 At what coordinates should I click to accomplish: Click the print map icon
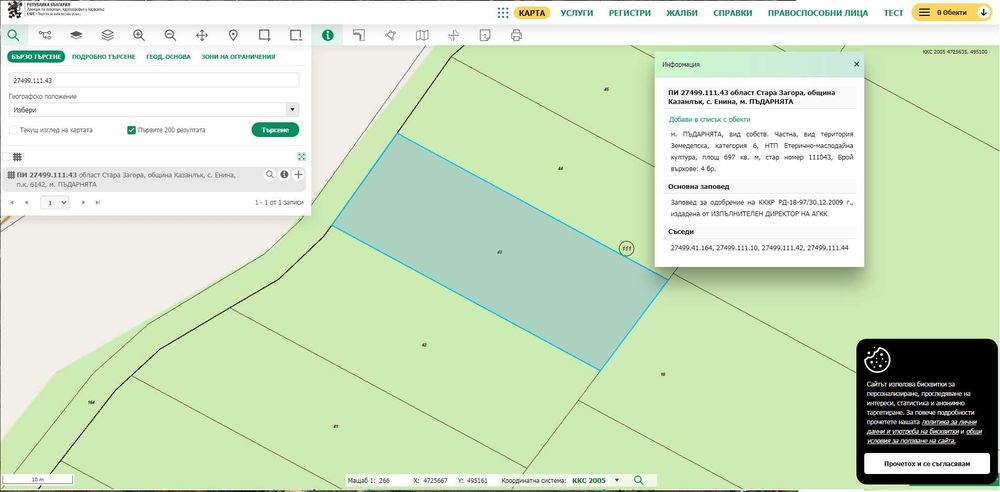tap(516, 35)
